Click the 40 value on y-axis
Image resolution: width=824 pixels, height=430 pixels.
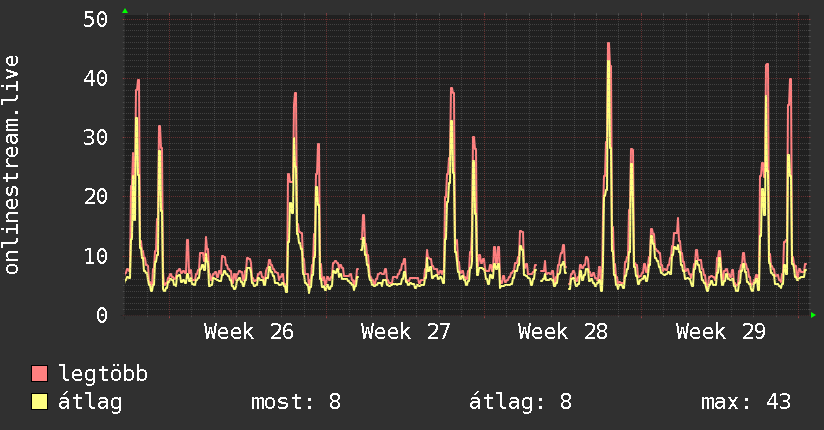pyautogui.click(x=95, y=78)
